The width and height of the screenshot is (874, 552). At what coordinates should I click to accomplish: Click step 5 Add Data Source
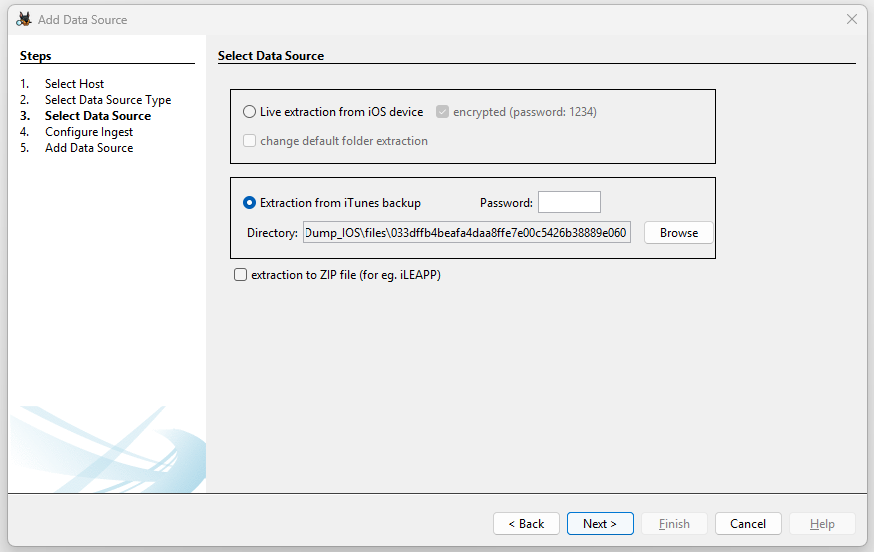point(89,148)
